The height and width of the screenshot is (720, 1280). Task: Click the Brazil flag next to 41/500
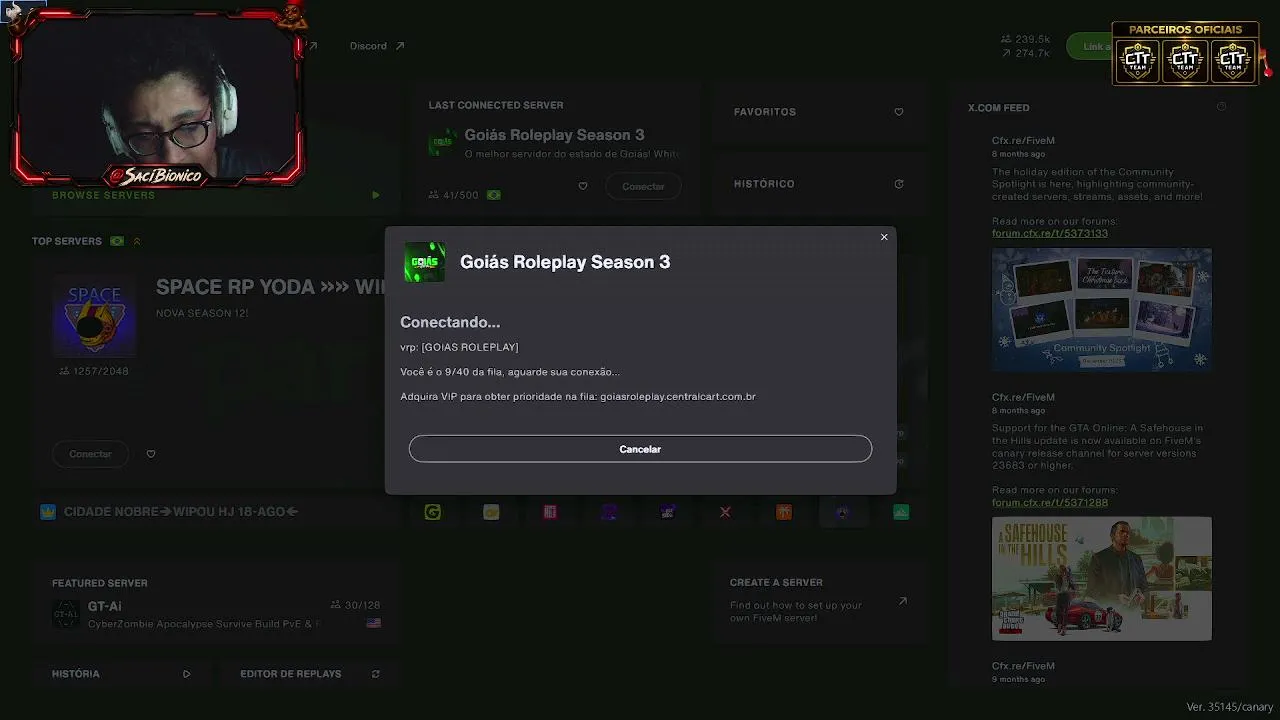(x=493, y=195)
